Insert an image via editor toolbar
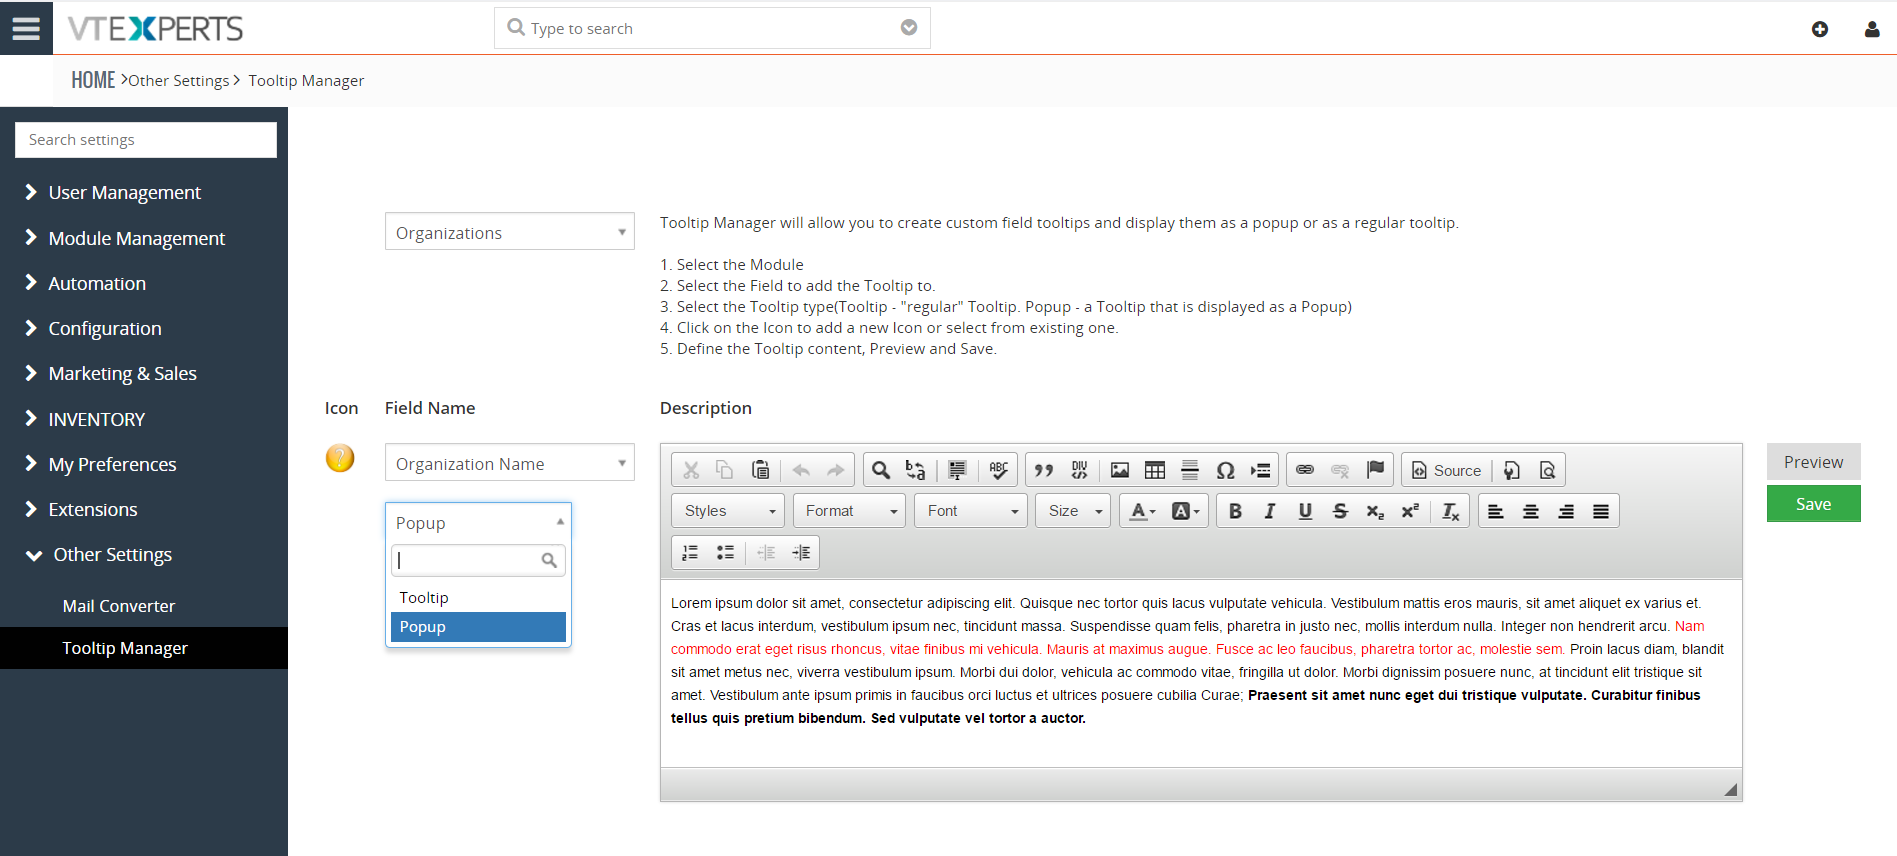 1120,470
